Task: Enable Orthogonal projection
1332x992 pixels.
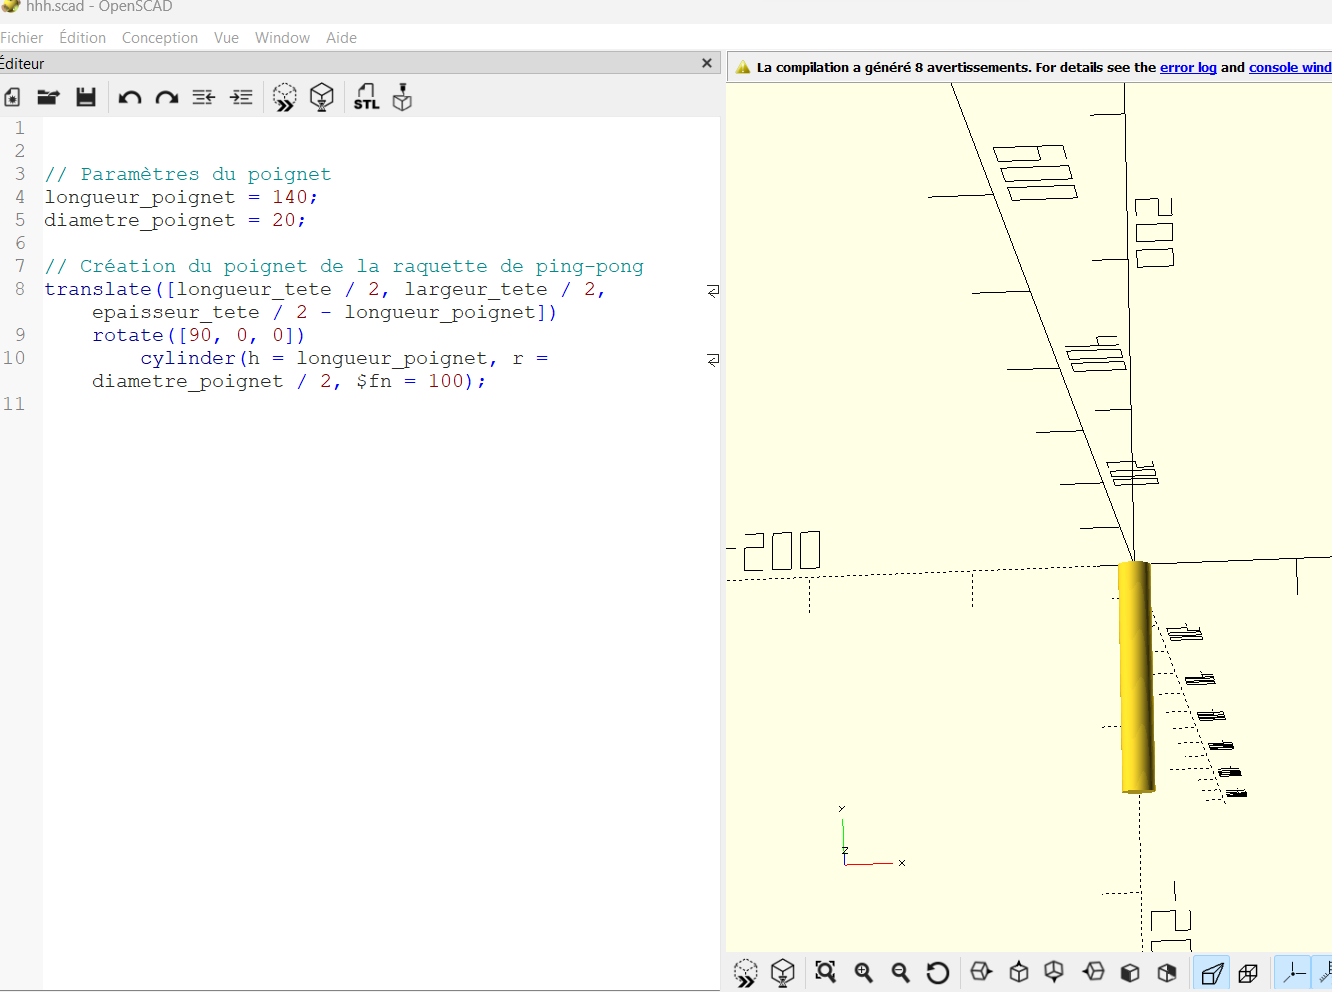Action: point(1248,972)
